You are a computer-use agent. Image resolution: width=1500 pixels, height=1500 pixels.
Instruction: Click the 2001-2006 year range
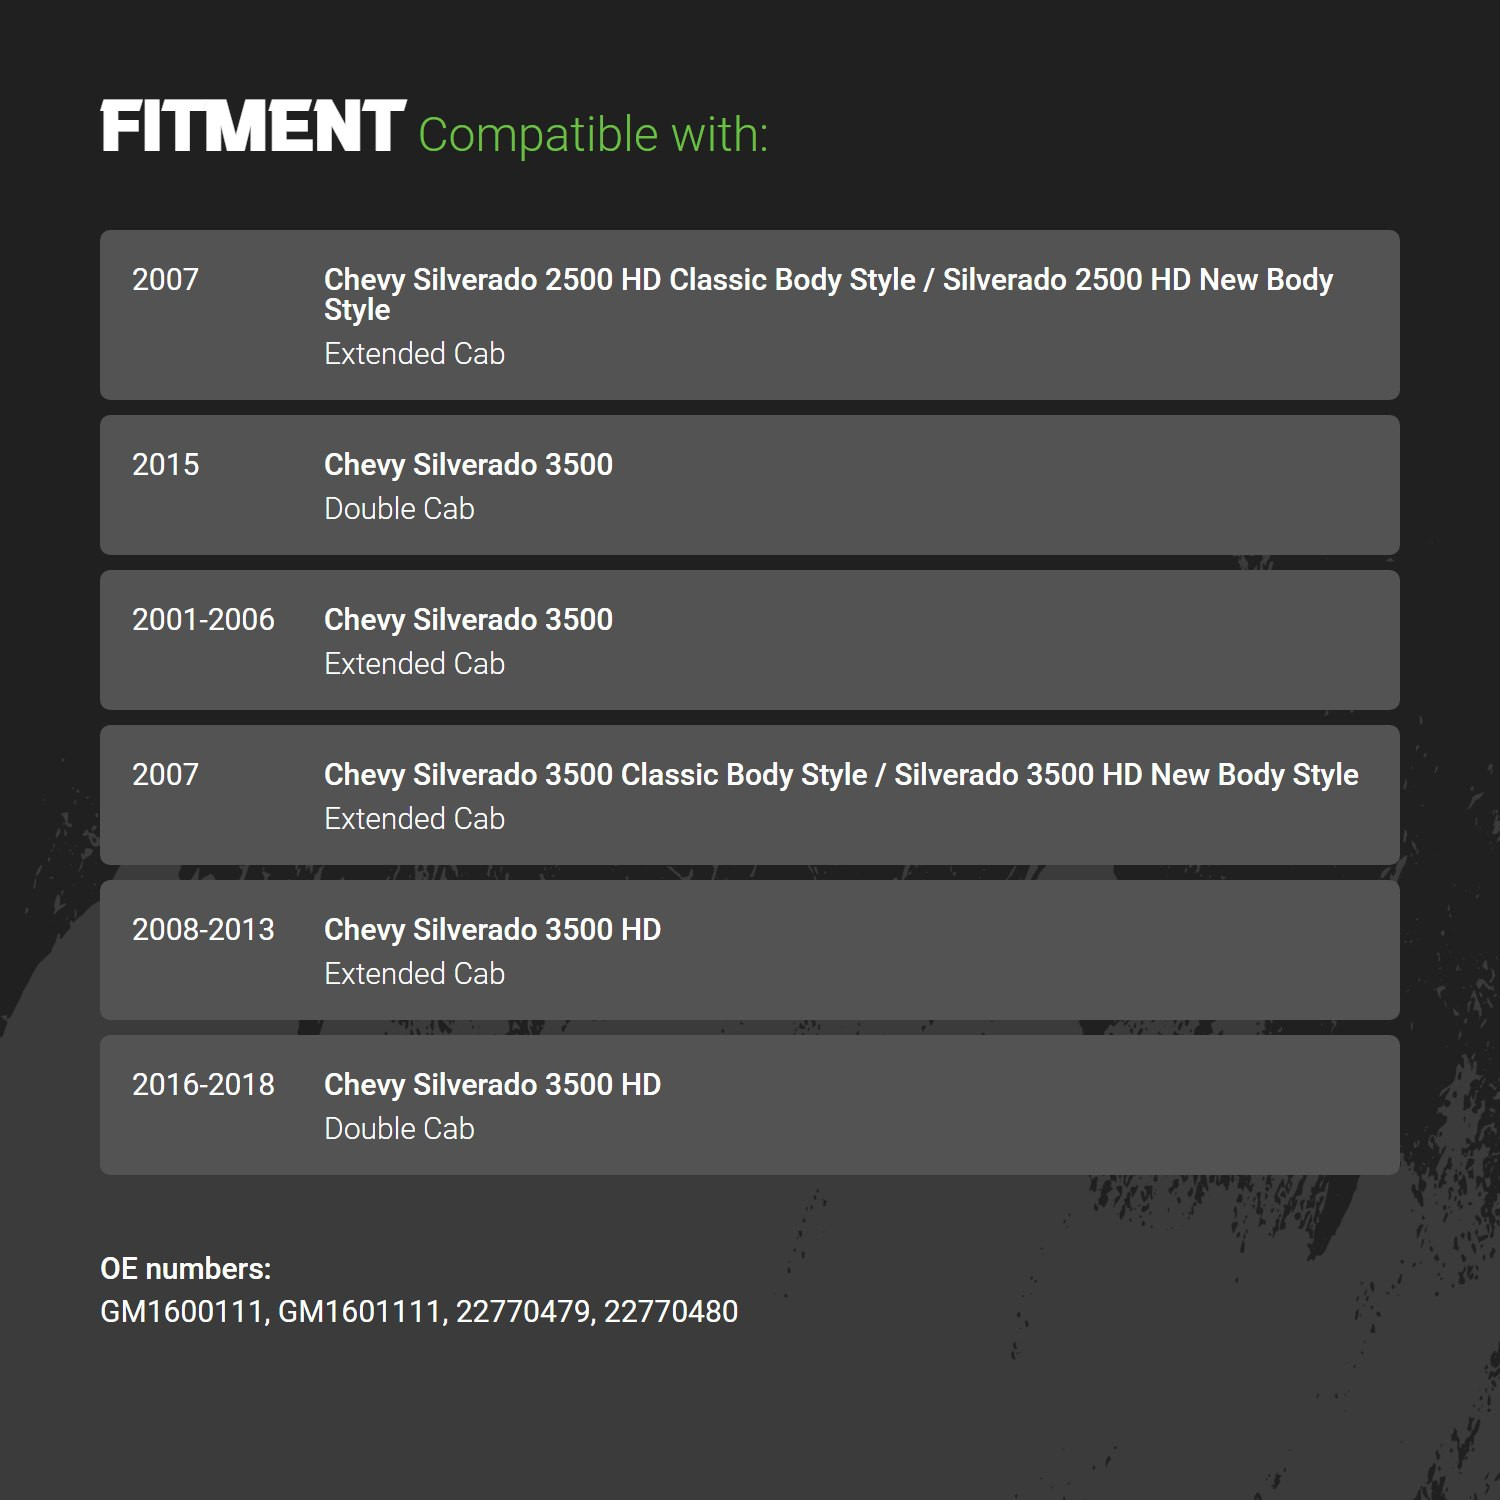(x=203, y=619)
